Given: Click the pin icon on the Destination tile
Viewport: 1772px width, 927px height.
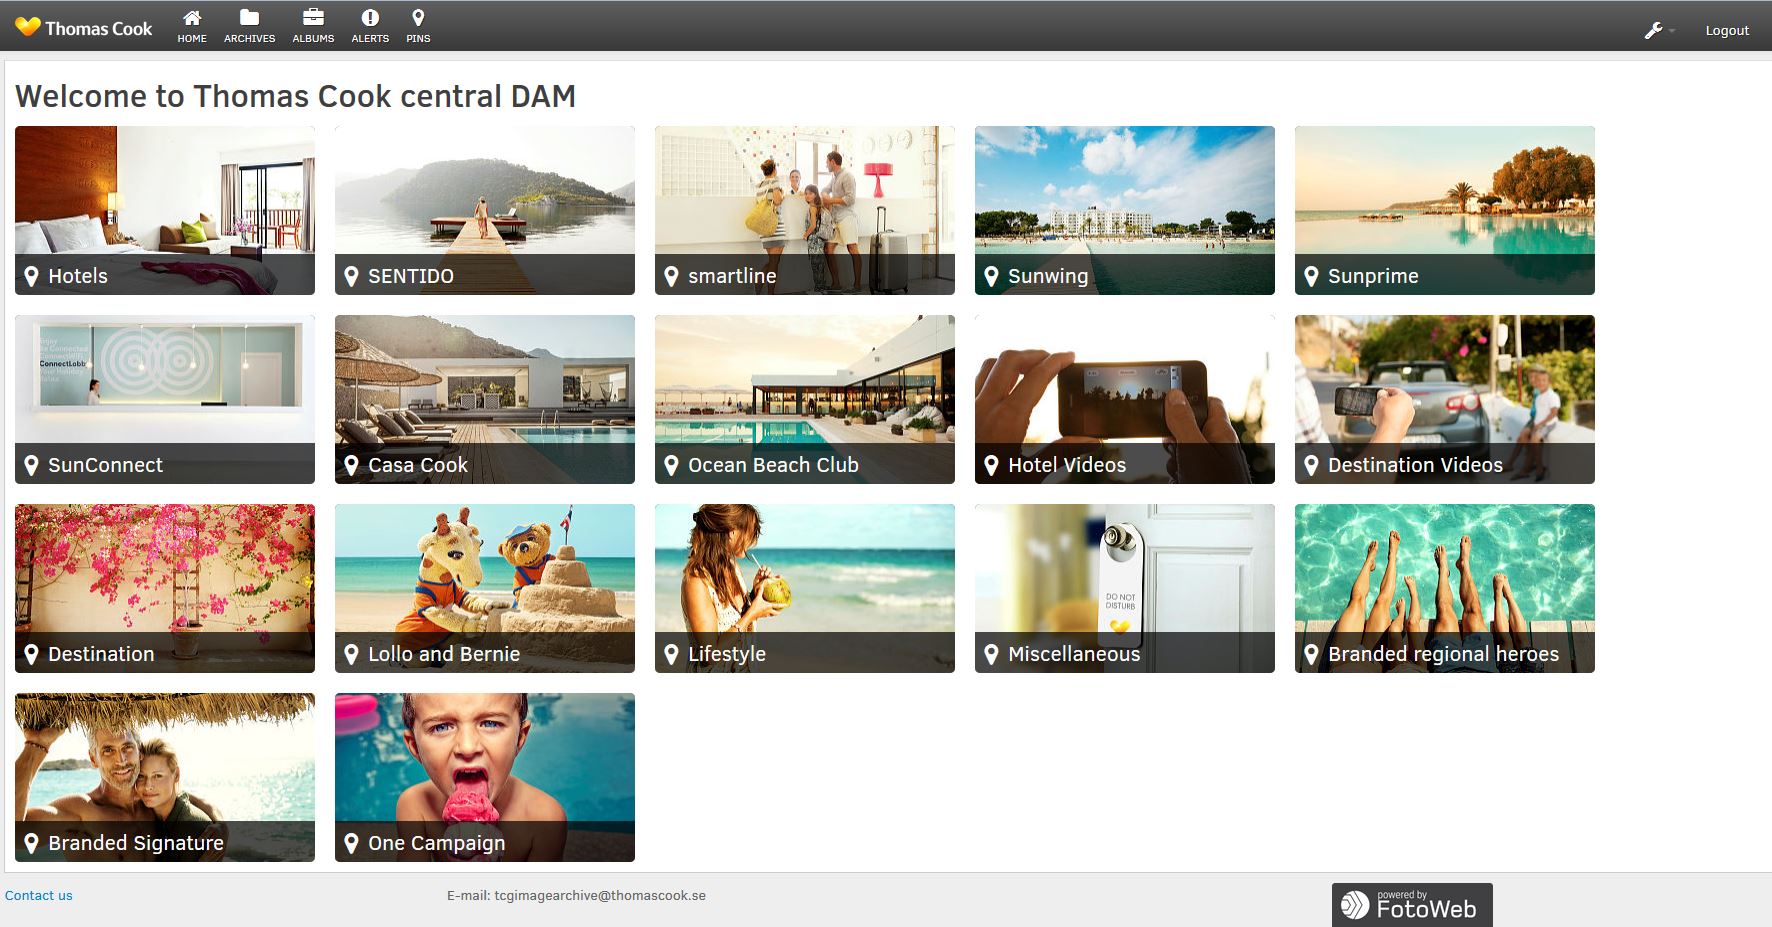Looking at the screenshot, I should coord(31,654).
